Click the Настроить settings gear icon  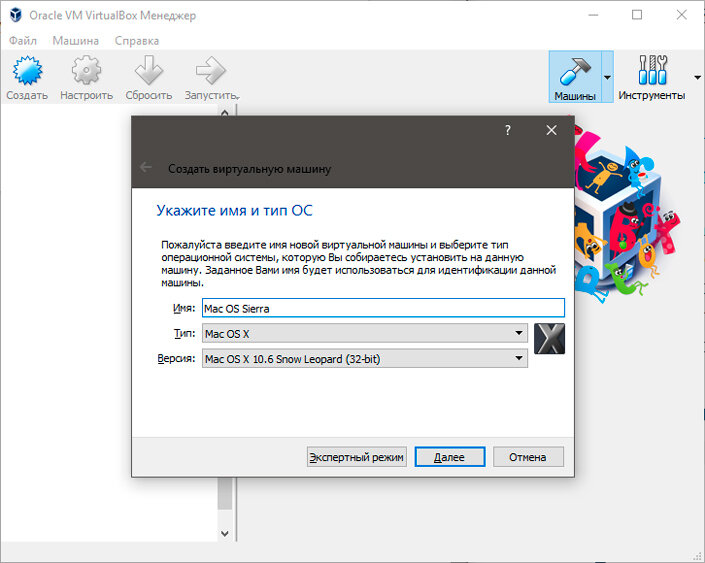tap(86, 70)
